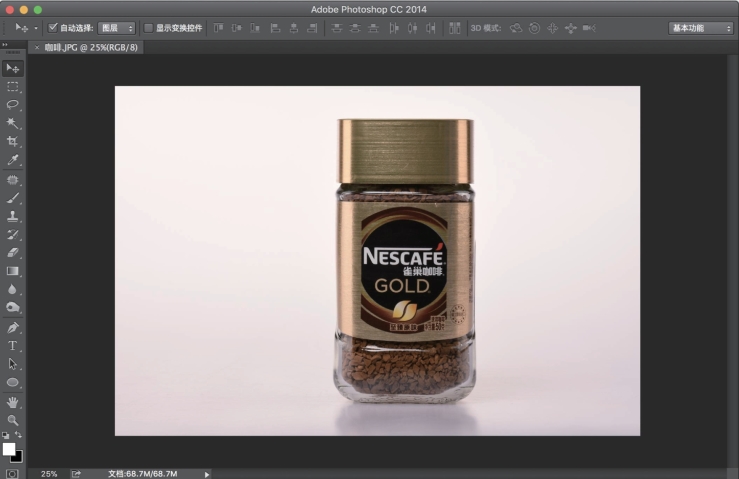Screen dimensions: 739x479
Task: Distribute bottom edges of layers
Action: click(x=373, y=28)
